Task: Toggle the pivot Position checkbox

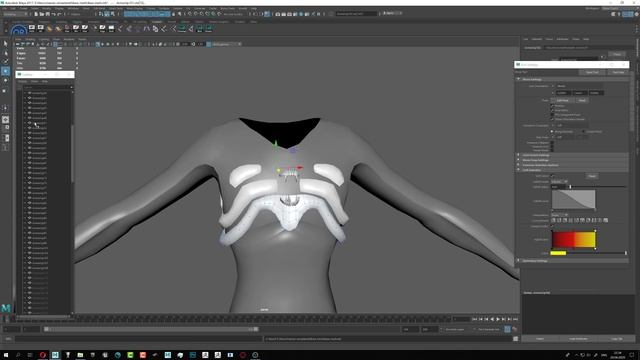Action: click(552, 106)
